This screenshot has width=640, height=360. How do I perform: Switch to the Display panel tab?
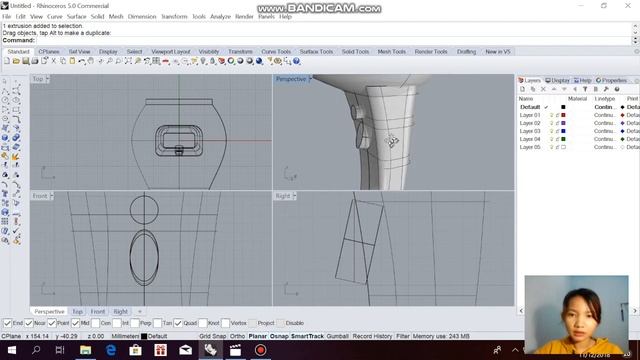(557, 80)
